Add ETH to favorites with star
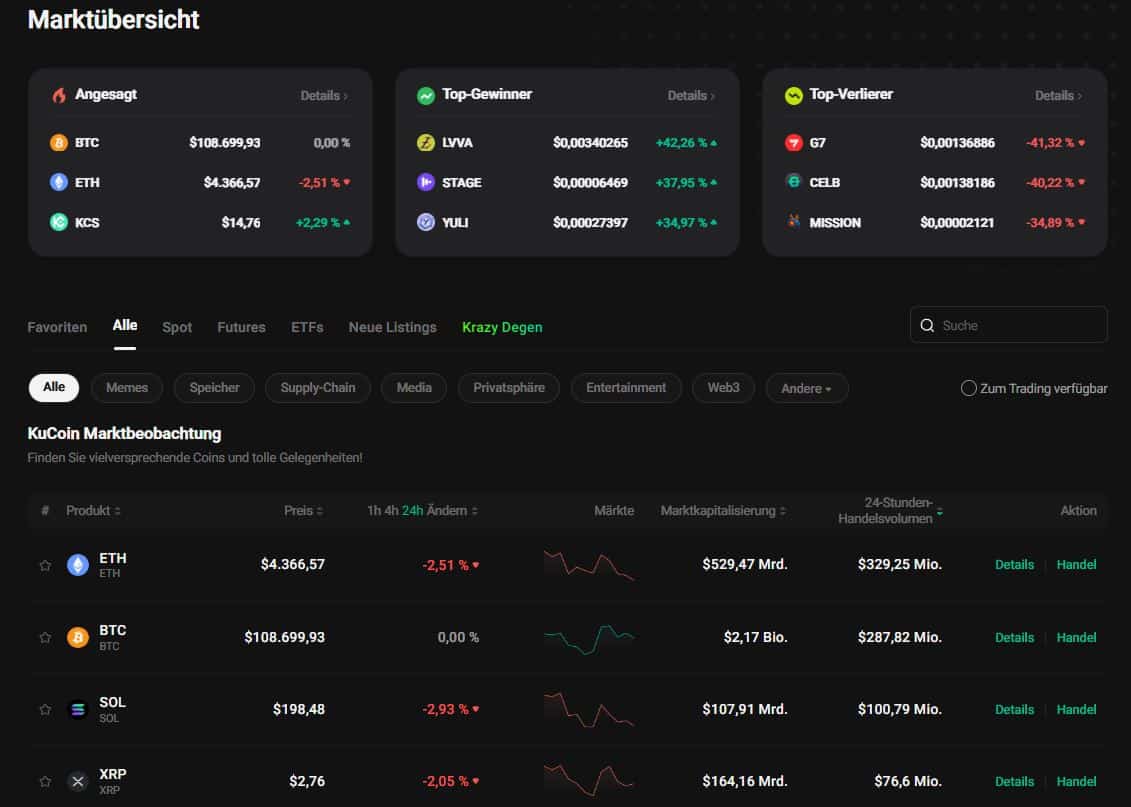 (x=45, y=565)
